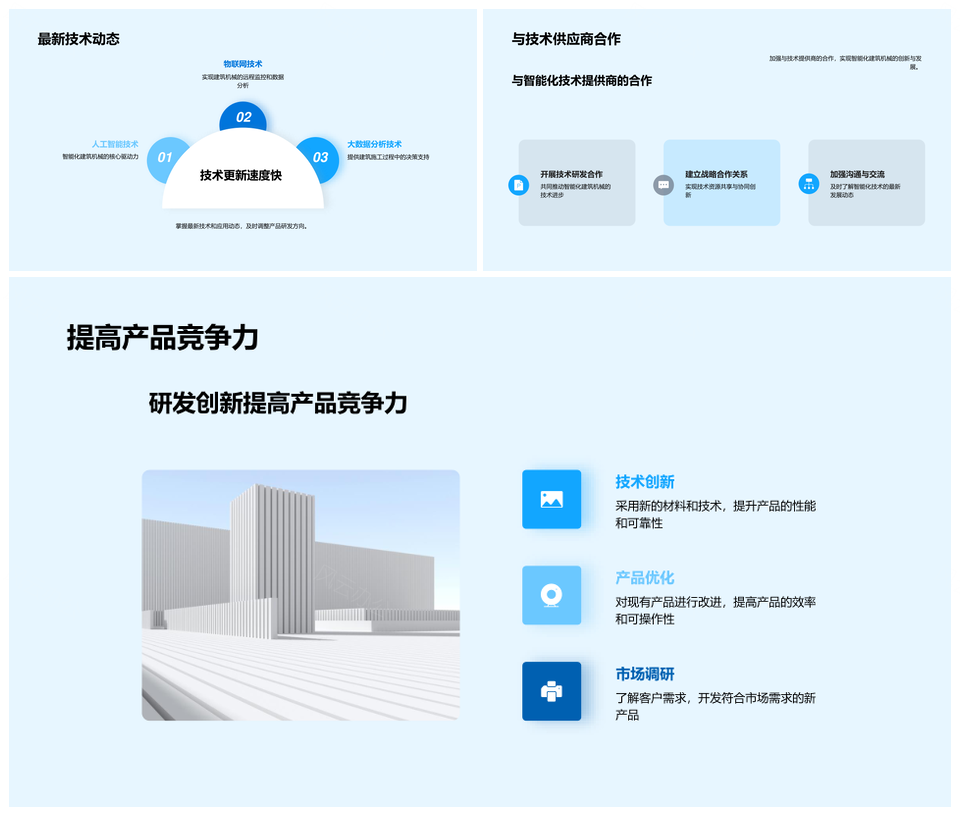The height and width of the screenshot is (816, 960).
Task: Select the org chart icon near 加强沟通与交流
Action: (x=809, y=184)
